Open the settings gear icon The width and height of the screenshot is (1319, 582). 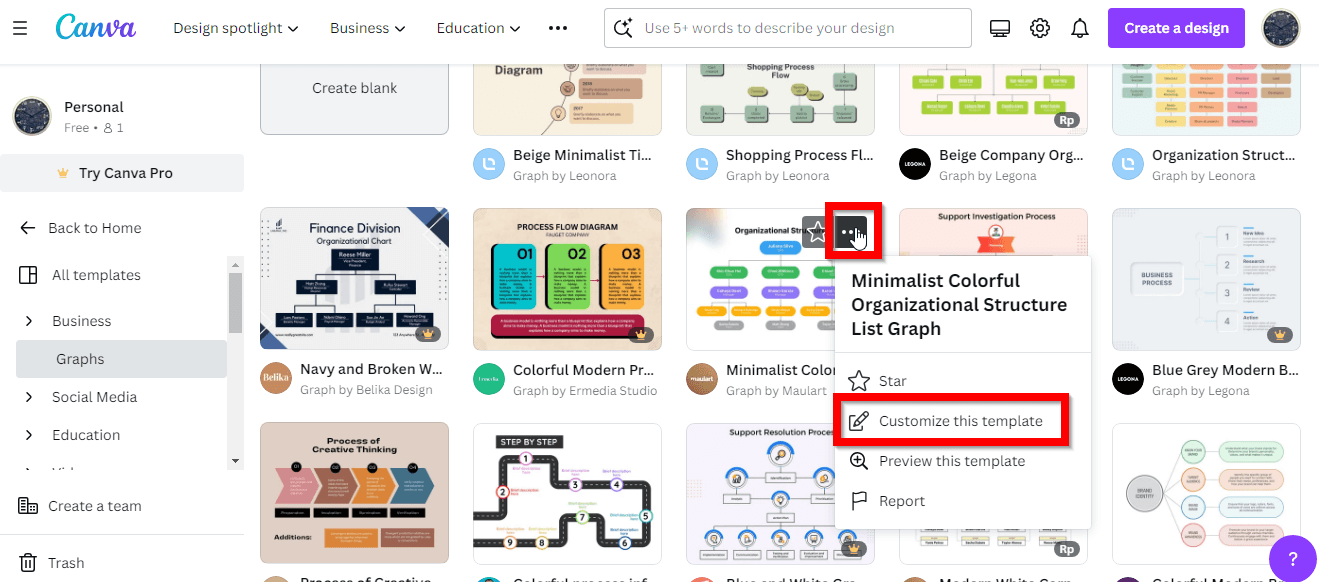click(x=1040, y=28)
